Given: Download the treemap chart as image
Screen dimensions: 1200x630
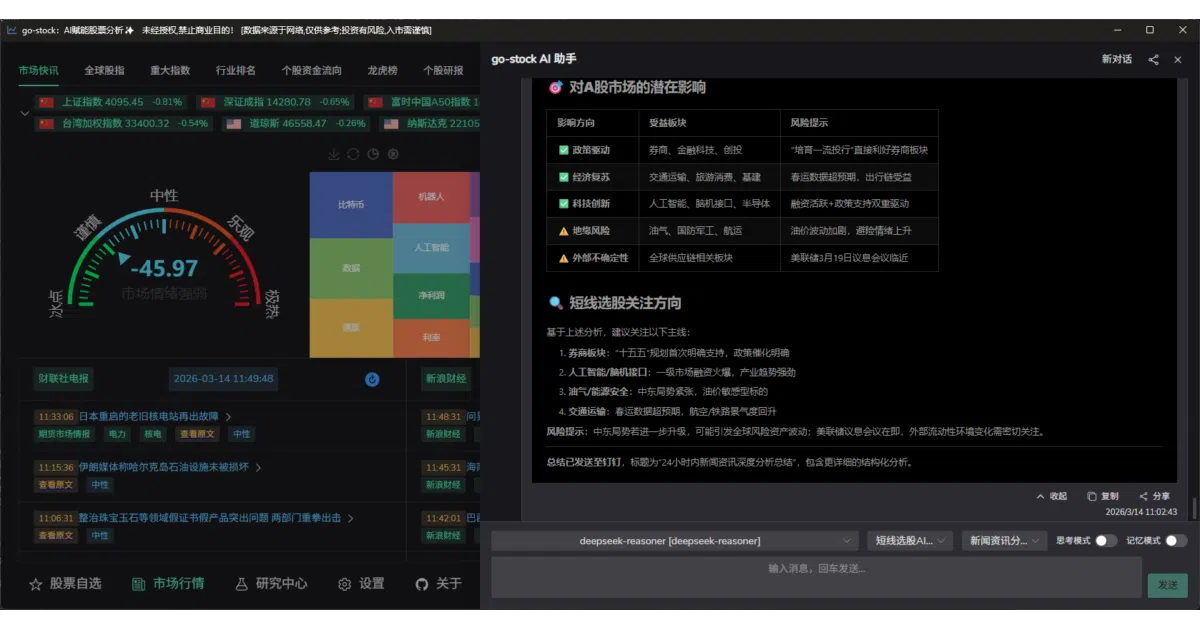Looking at the screenshot, I should click(334, 154).
